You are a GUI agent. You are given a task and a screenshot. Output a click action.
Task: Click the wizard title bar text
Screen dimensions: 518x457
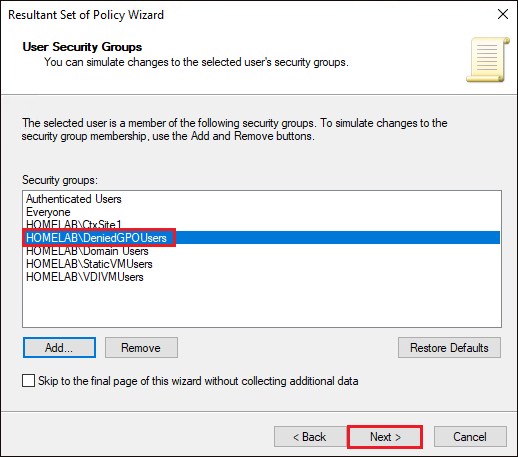click(x=86, y=15)
